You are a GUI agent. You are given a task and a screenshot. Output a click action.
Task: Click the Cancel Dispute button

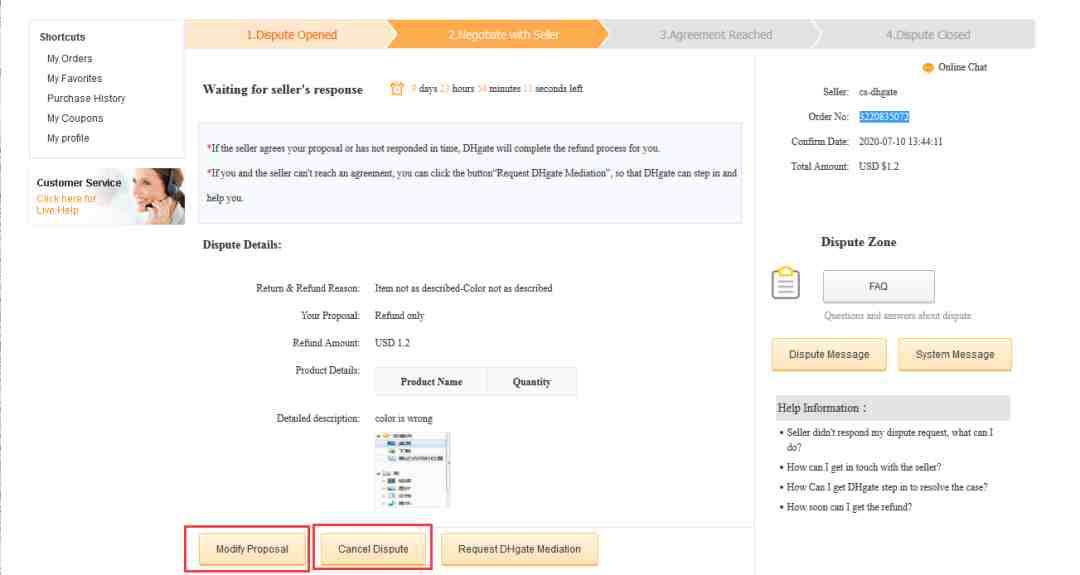pyautogui.click(x=373, y=549)
